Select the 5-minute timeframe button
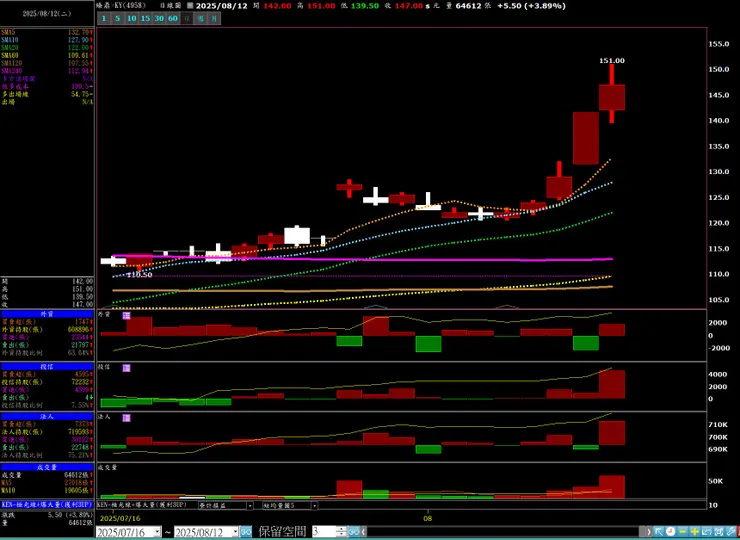 pyautogui.click(x=118, y=19)
